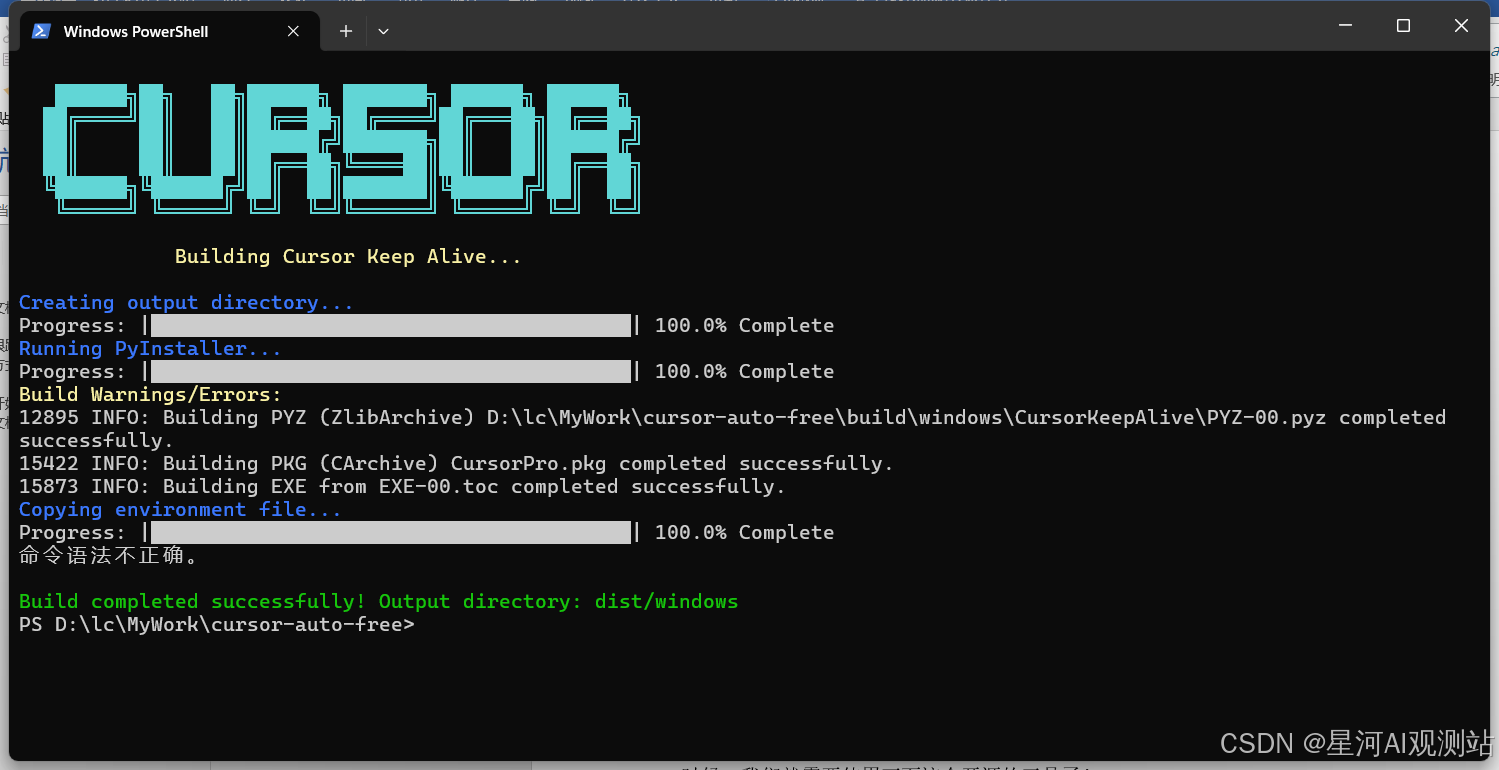Click the PS D:\lc\MyWork\cursor-auto-free> prompt
The image size is (1499, 770).
[x=216, y=624]
